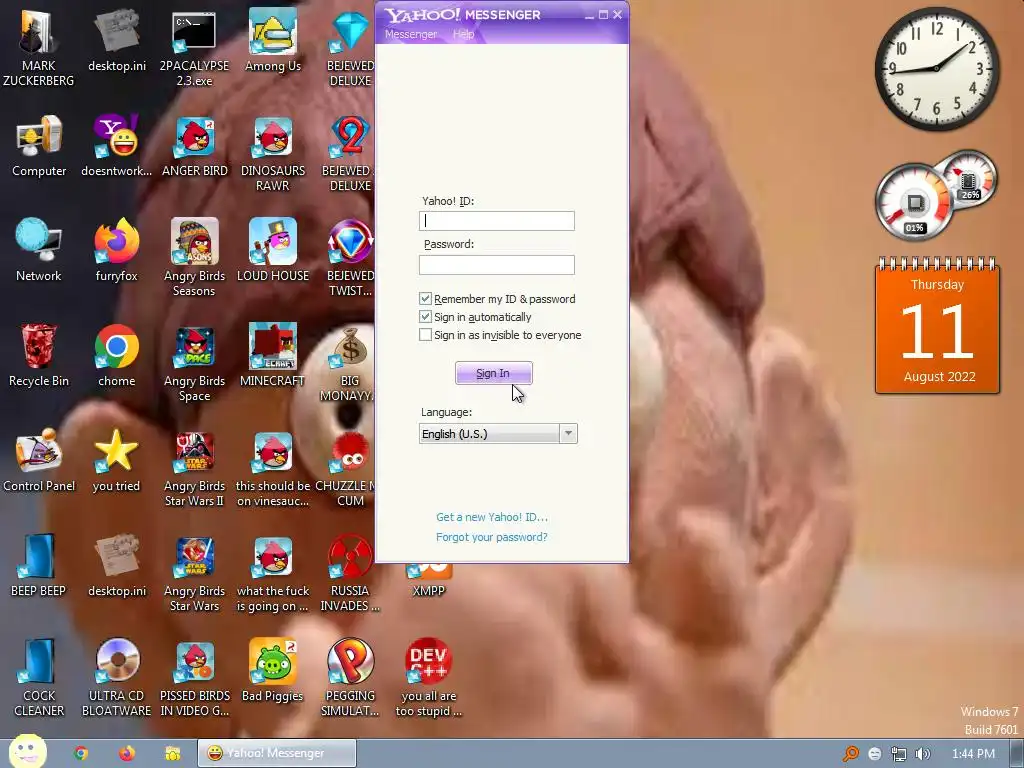Click the network tray icon
The height and width of the screenshot is (768, 1024).
click(899, 754)
